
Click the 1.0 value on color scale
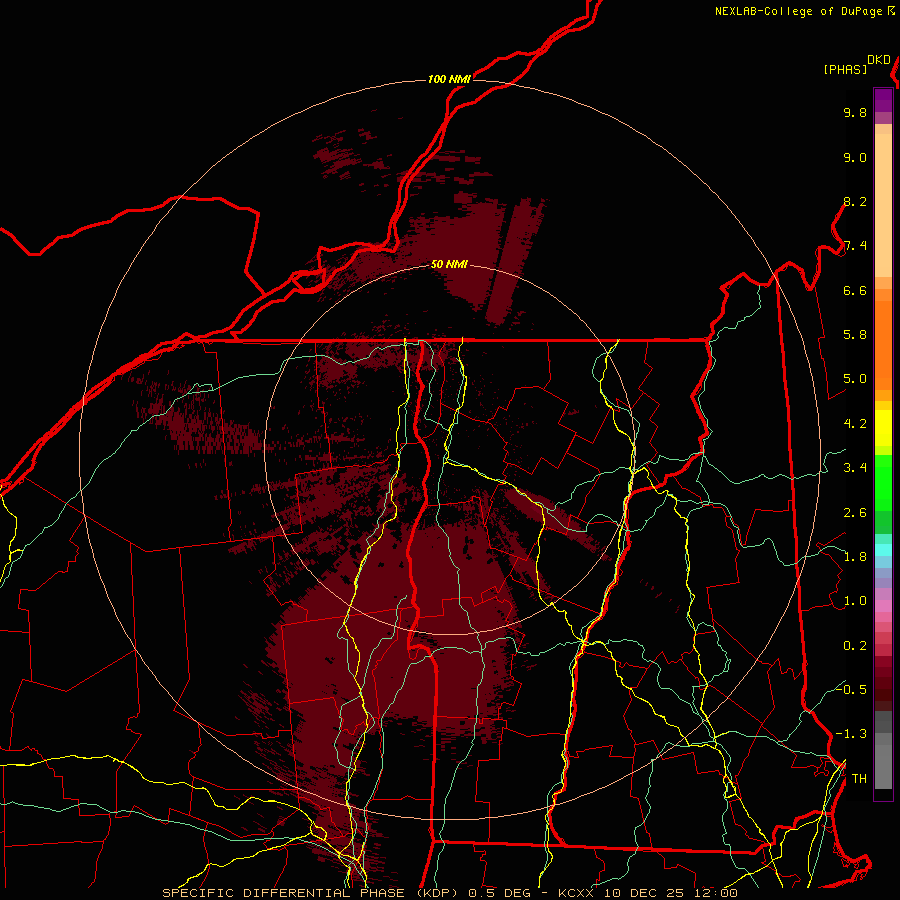coord(855,601)
